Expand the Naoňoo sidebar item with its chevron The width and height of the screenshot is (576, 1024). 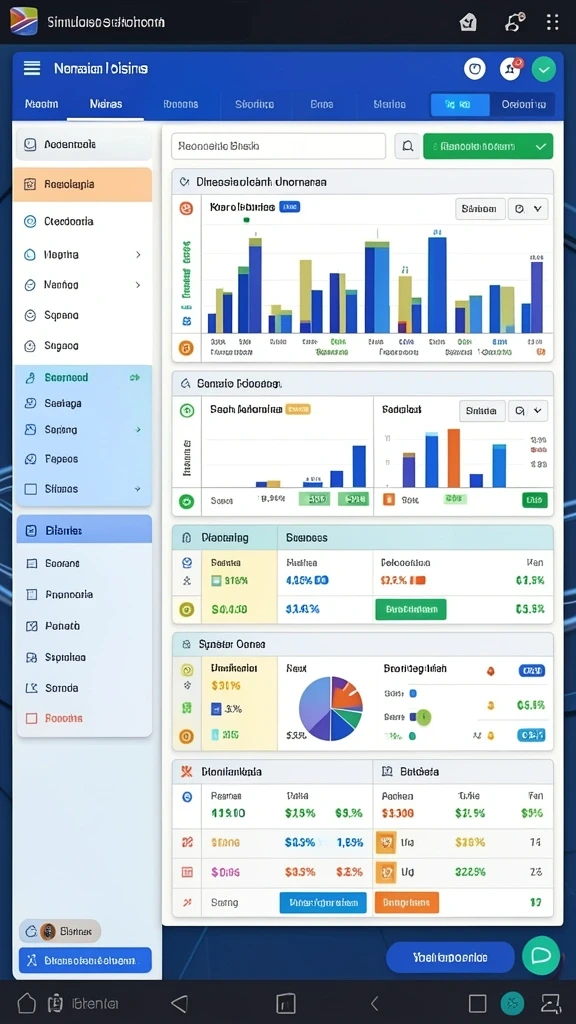click(138, 285)
